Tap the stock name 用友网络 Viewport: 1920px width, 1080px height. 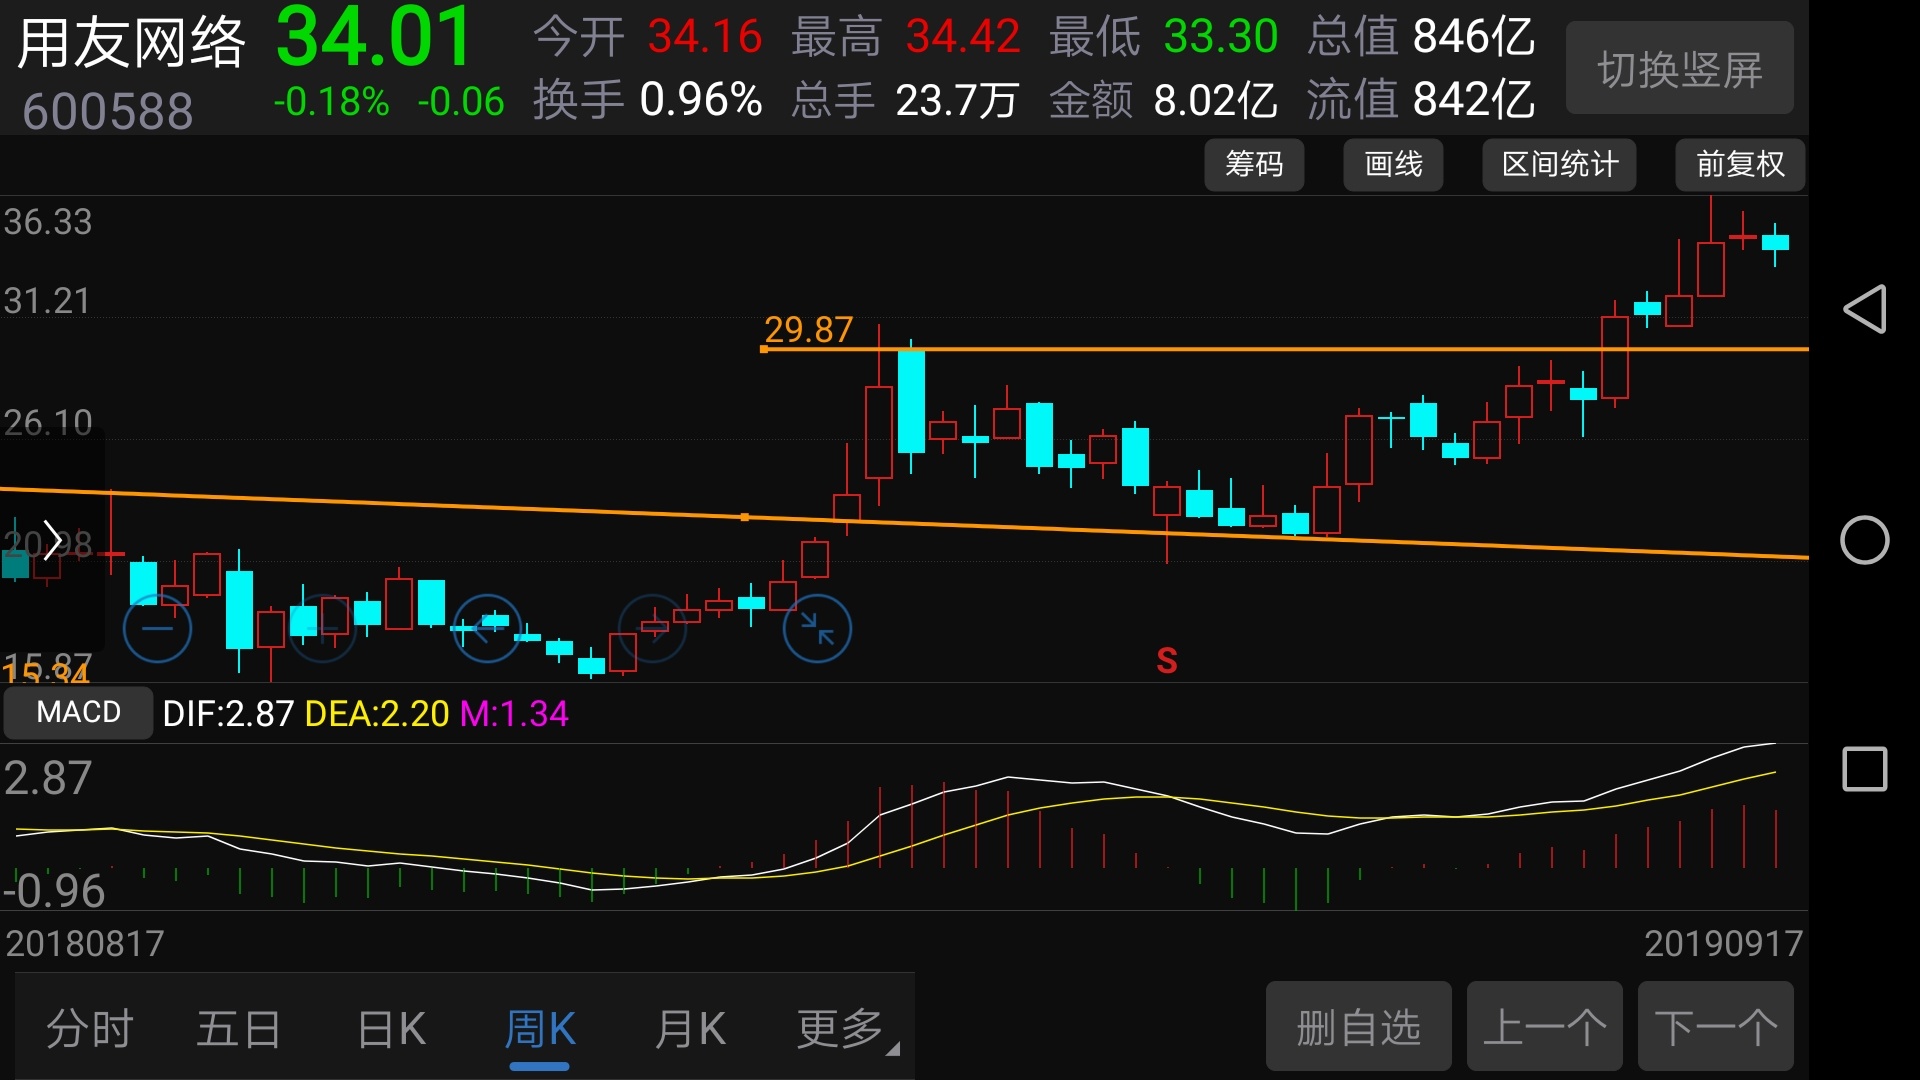coord(131,42)
